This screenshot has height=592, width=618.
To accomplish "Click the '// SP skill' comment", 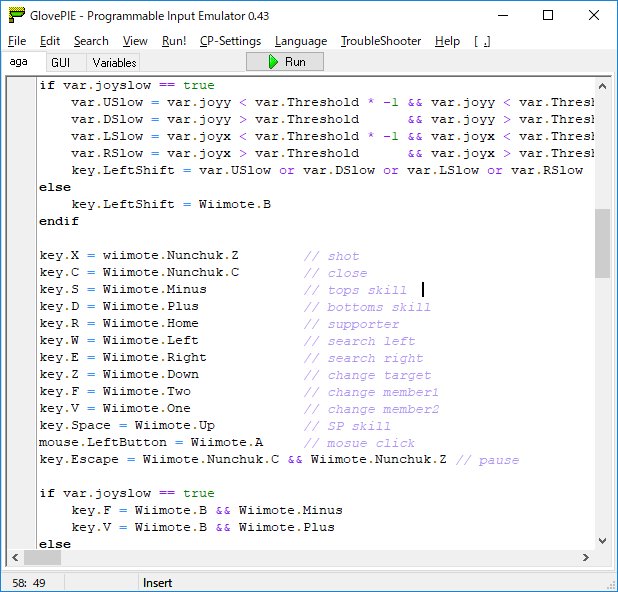I will (x=347, y=426).
